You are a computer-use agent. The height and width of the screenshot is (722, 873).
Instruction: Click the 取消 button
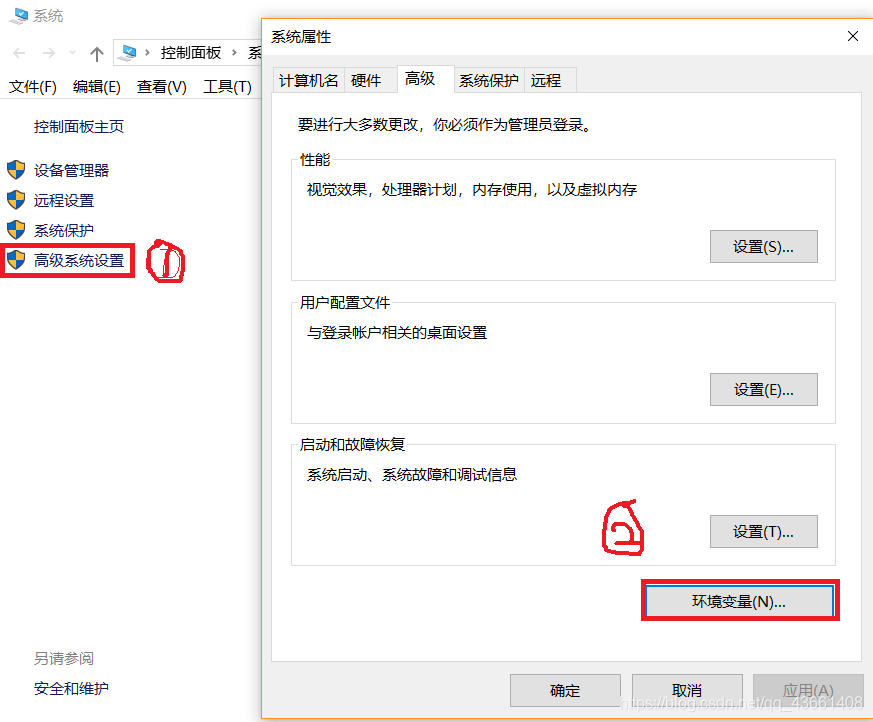pos(687,690)
